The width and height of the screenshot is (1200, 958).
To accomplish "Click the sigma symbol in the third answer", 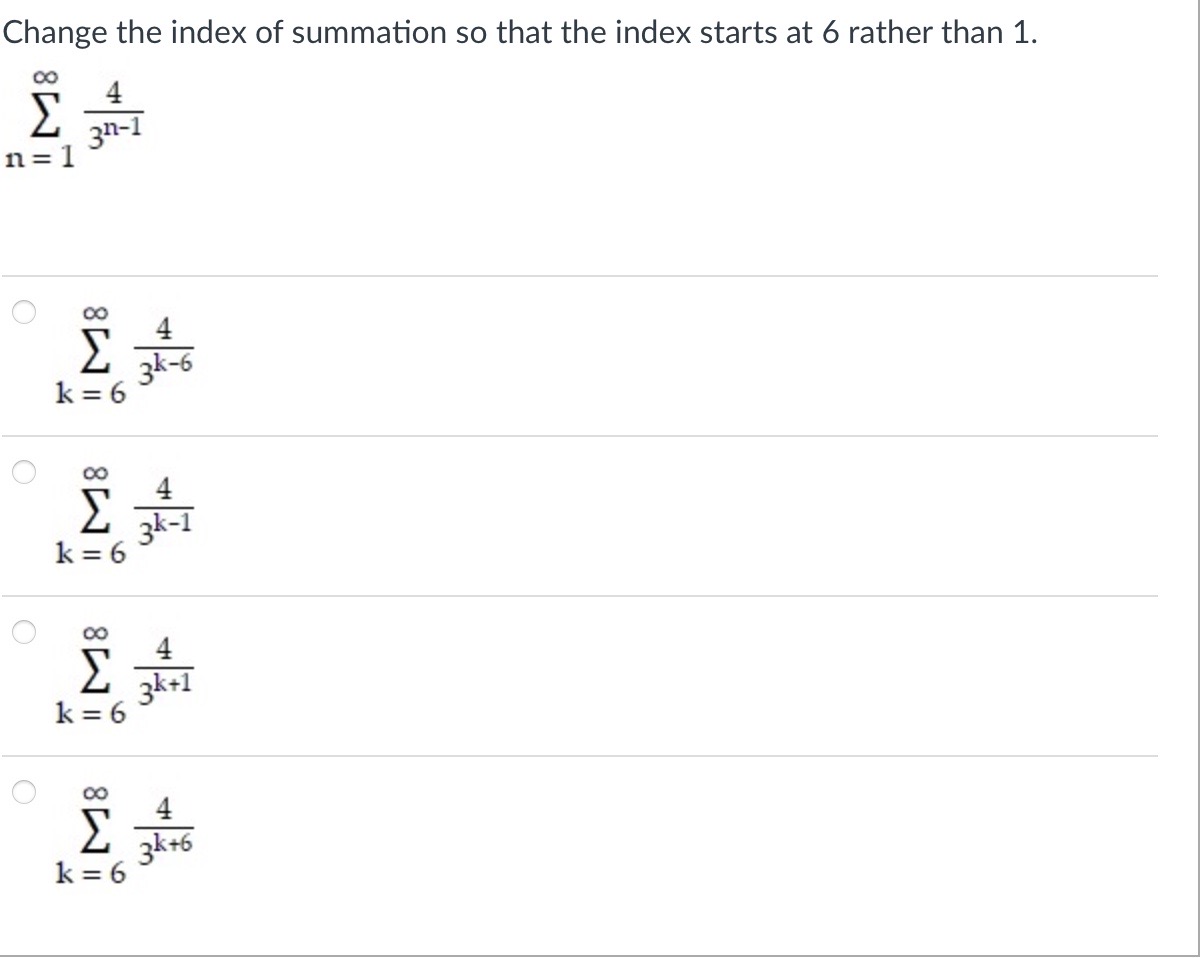I will pyautogui.click(x=93, y=671).
